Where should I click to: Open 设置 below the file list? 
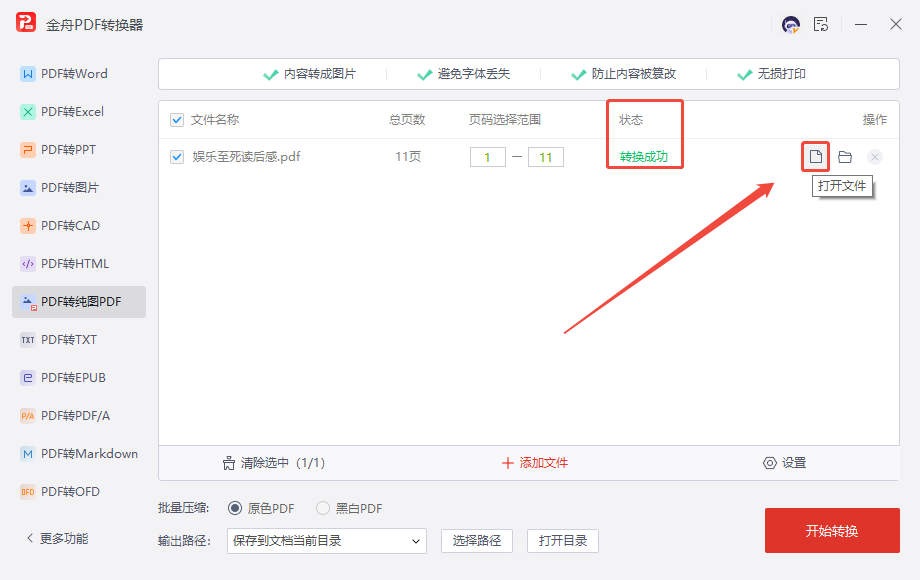tap(784, 463)
